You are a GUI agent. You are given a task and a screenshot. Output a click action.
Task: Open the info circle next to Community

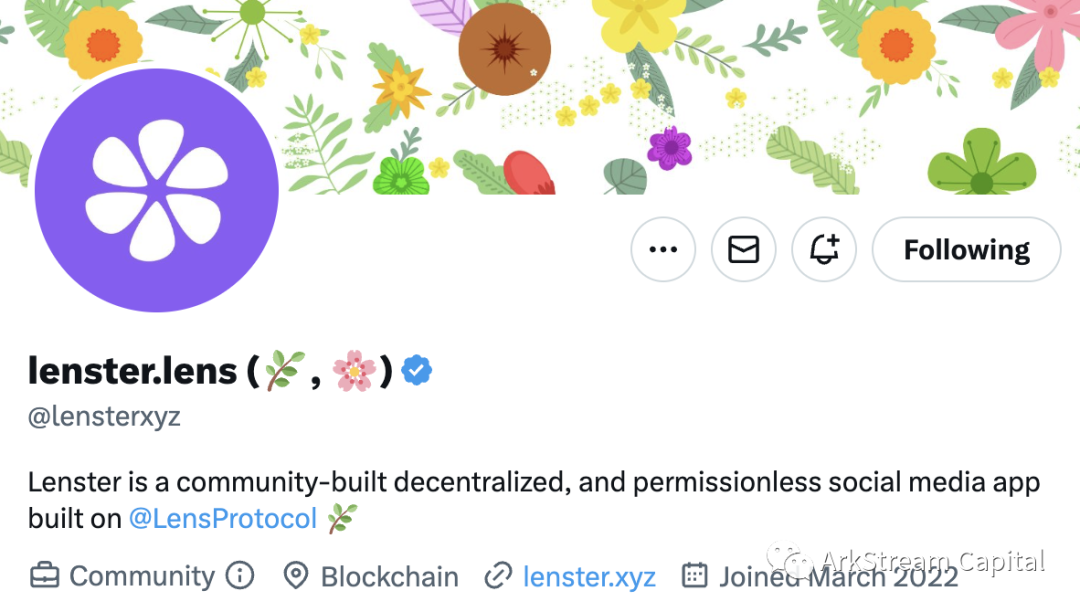[x=238, y=576]
